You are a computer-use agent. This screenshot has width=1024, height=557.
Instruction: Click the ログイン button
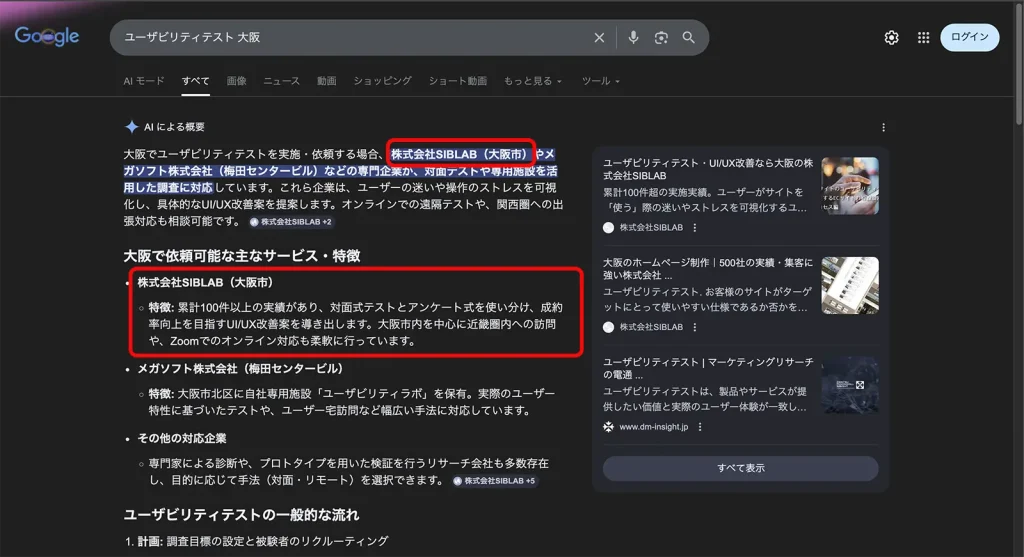pos(969,37)
